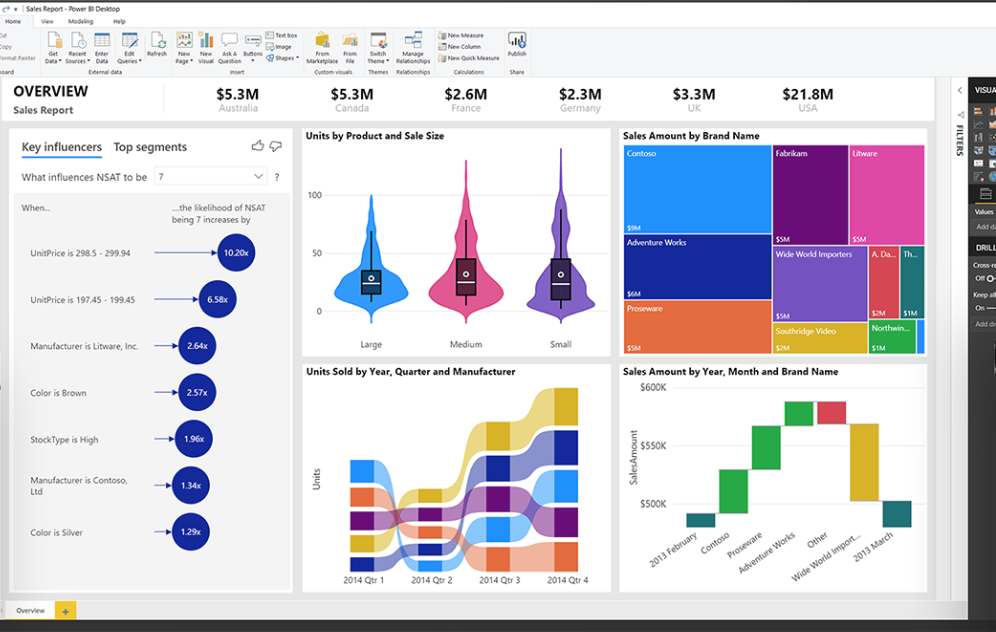Click the thumbs down icon
This screenshot has height=632, width=996.
pos(276,146)
